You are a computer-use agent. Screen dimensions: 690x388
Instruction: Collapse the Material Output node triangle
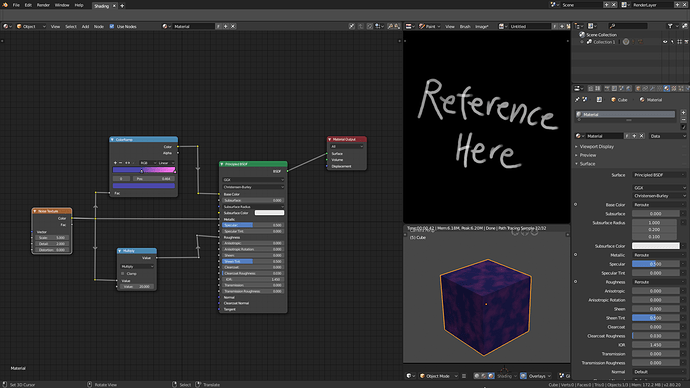coord(330,139)
